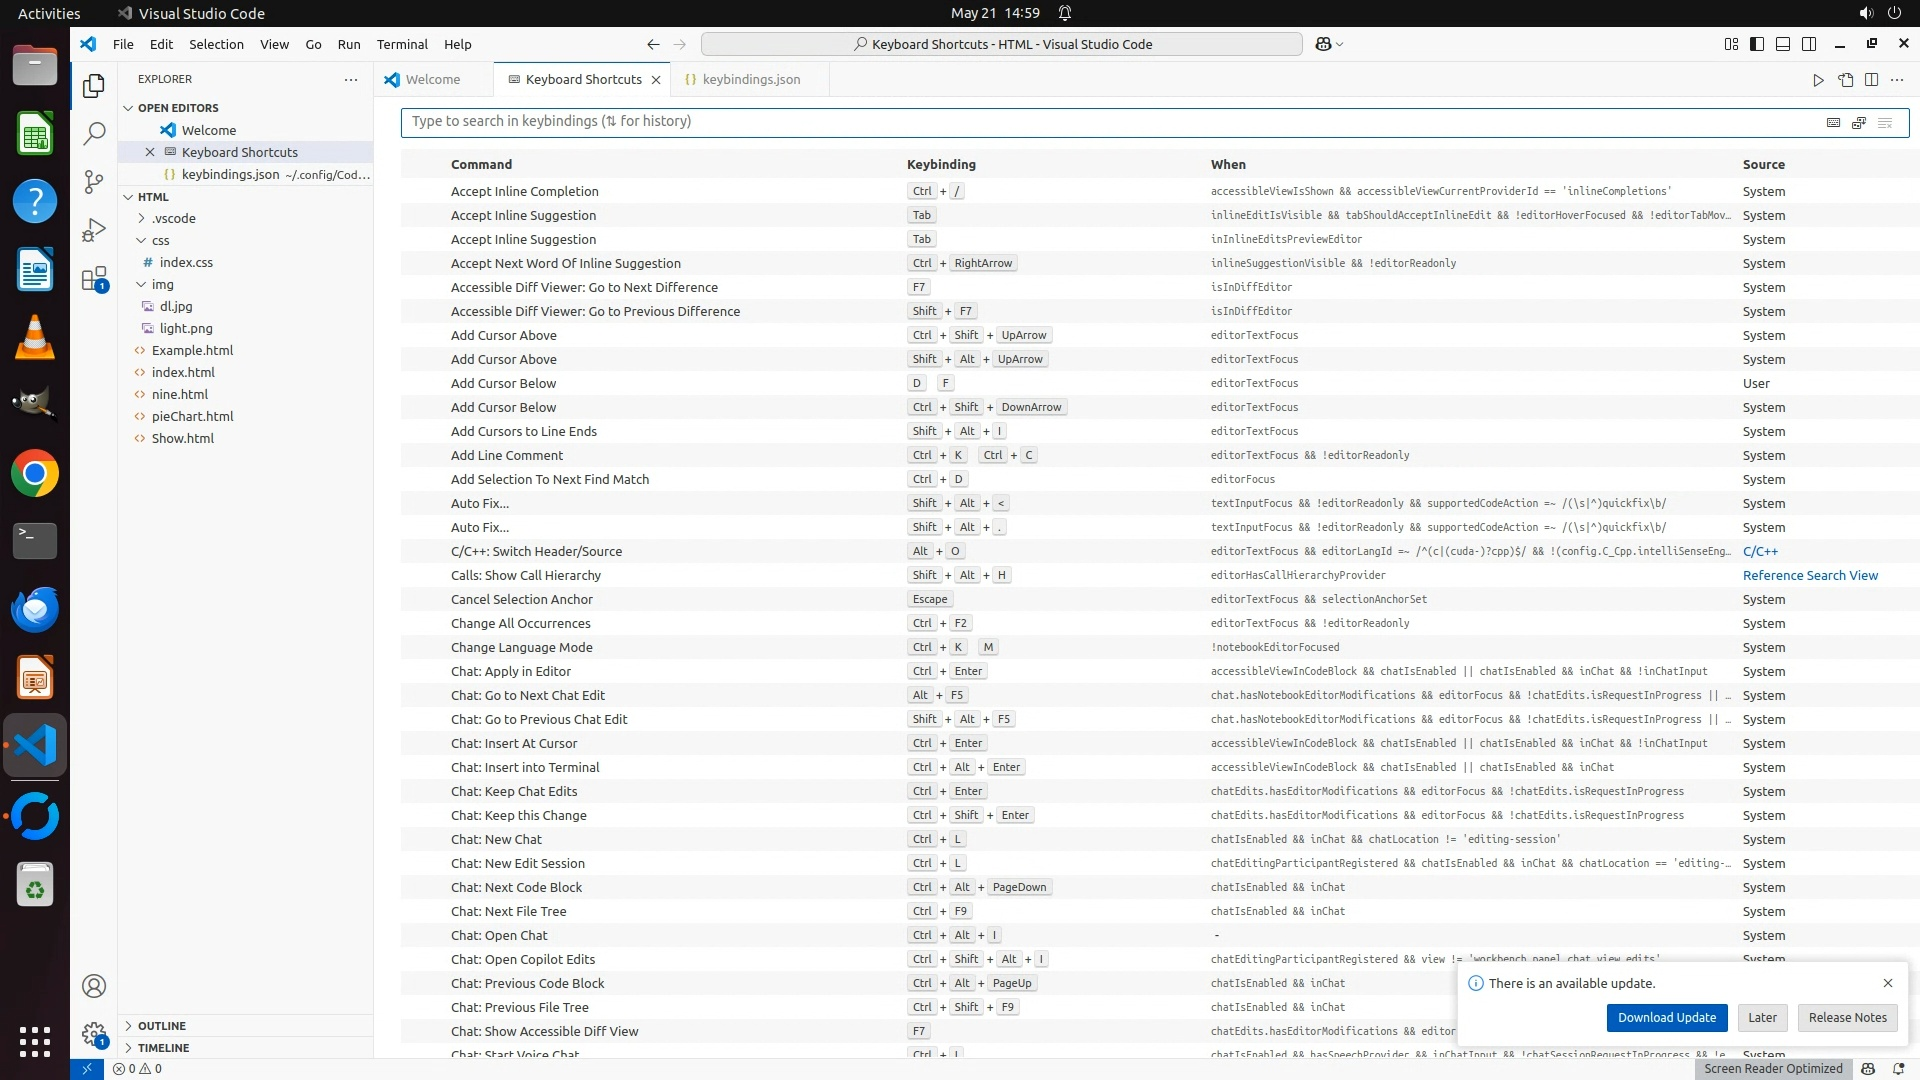Open the Accounts icon in activity bar
1920x1080 pixels.
point(94,986)
